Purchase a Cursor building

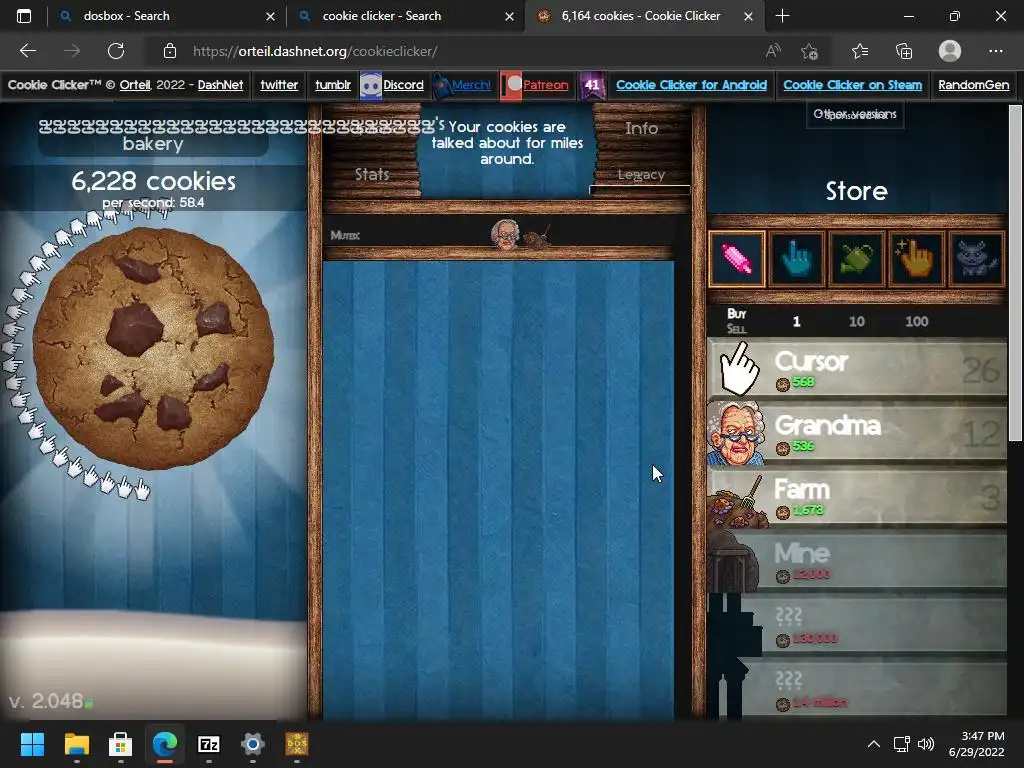click(857, 369)
